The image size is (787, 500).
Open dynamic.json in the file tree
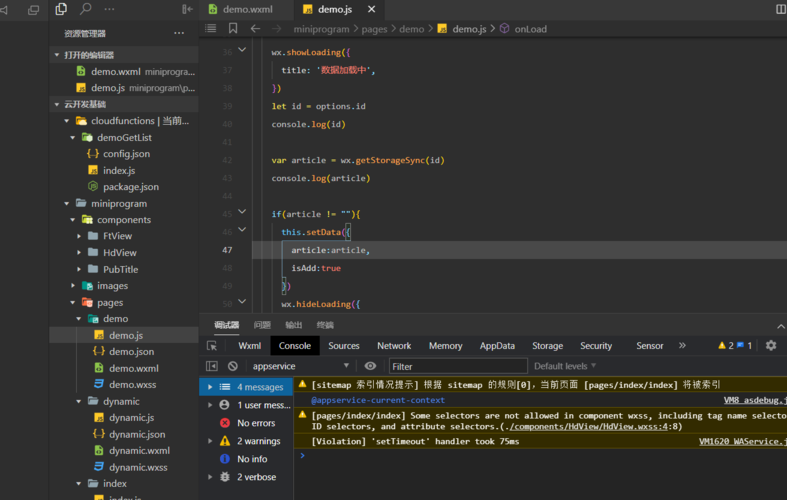(x=137, y=434)
